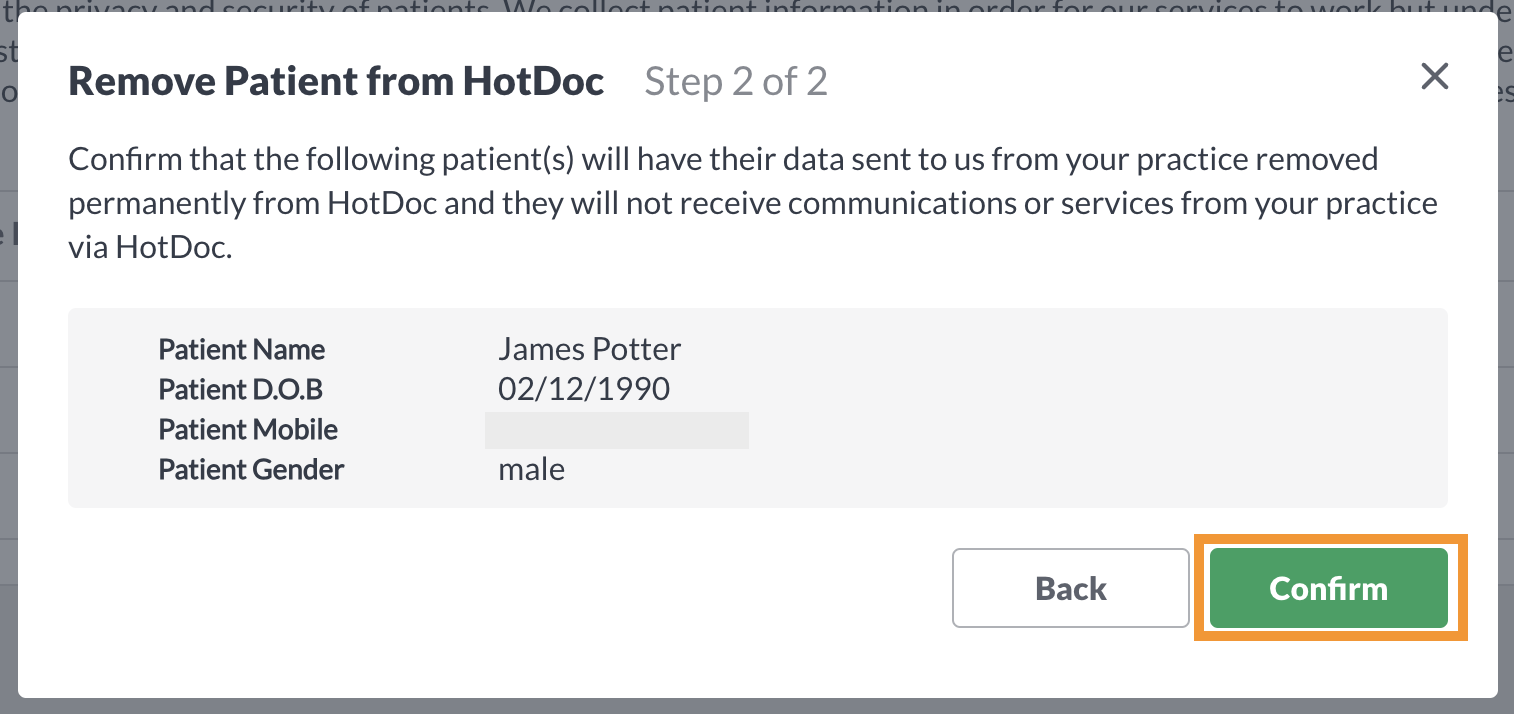
Task: Click the Step 2 of 2 indicator
Action: pos(736,80)
